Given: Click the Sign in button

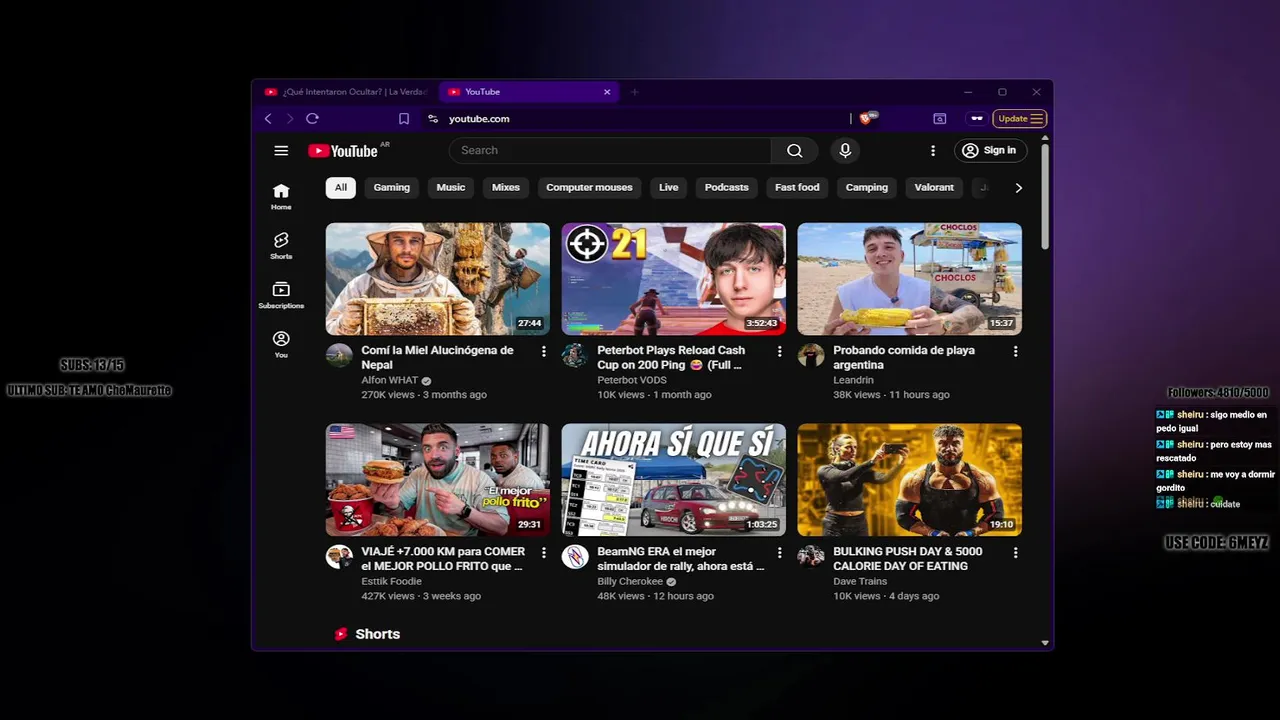Looking at the screenshot, I should 990,151.
